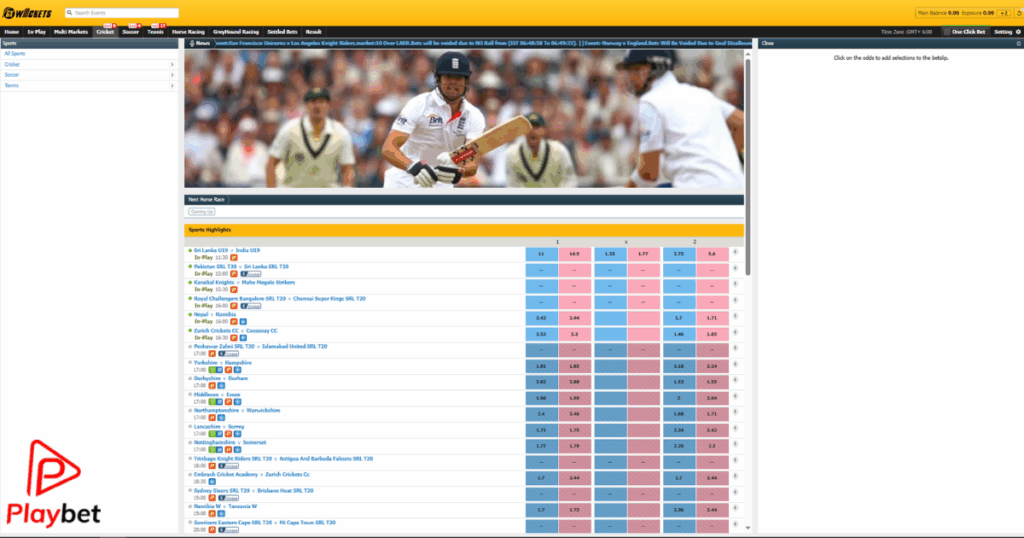This screenshot has width=1024, height=538.
Task: Switch to the Soccer navigation tab
Action: click(131, 31)
